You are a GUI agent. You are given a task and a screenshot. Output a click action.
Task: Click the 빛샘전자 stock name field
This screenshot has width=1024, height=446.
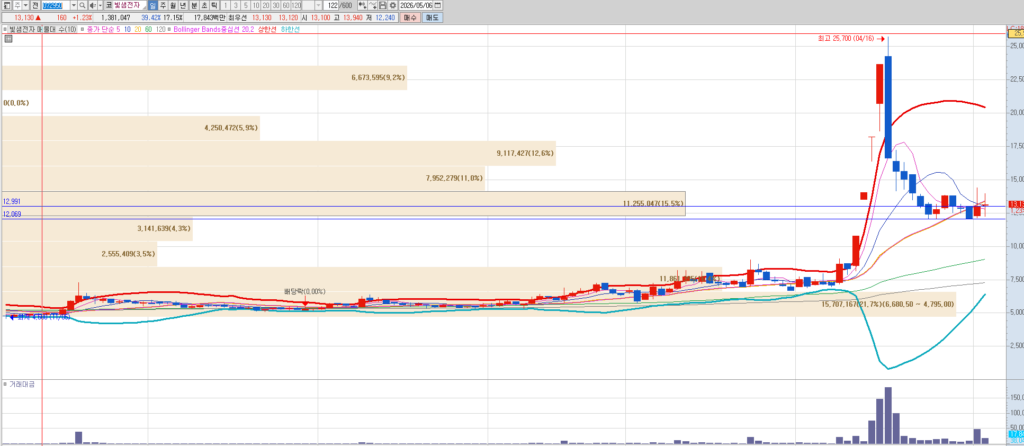coord(130,5)
